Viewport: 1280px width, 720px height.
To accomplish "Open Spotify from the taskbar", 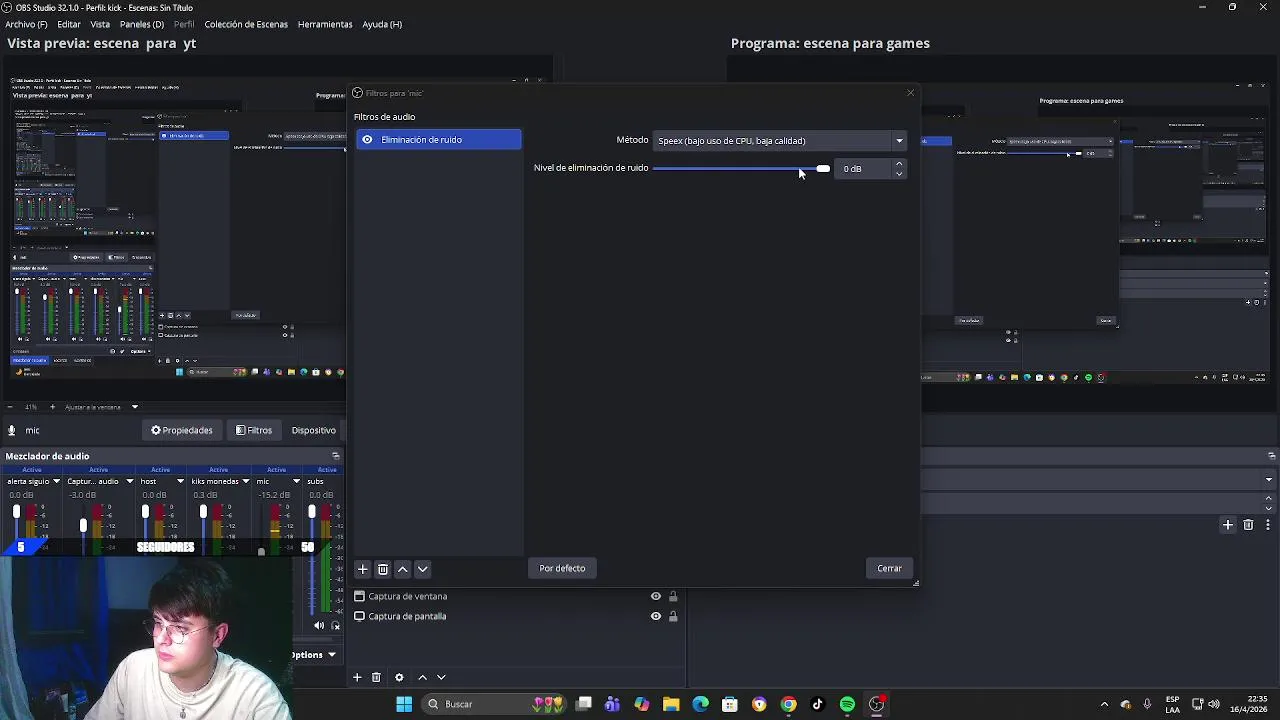I will click(x=847, y=704).
